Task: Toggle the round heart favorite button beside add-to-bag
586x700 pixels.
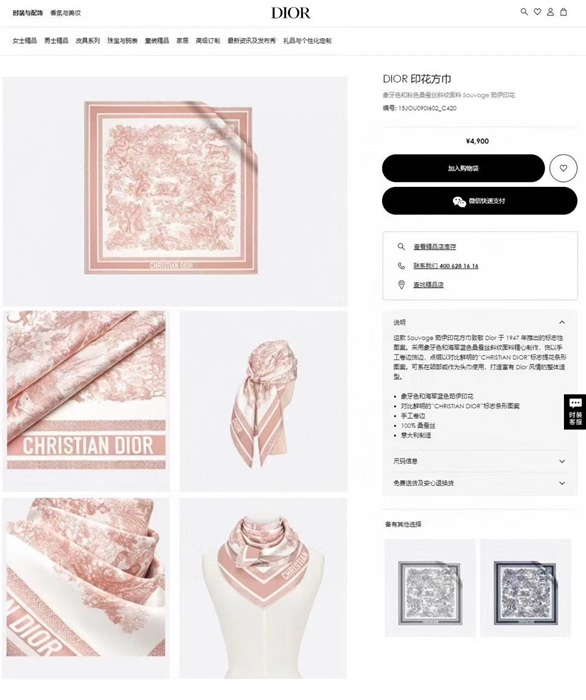Action: pos(563,168)
